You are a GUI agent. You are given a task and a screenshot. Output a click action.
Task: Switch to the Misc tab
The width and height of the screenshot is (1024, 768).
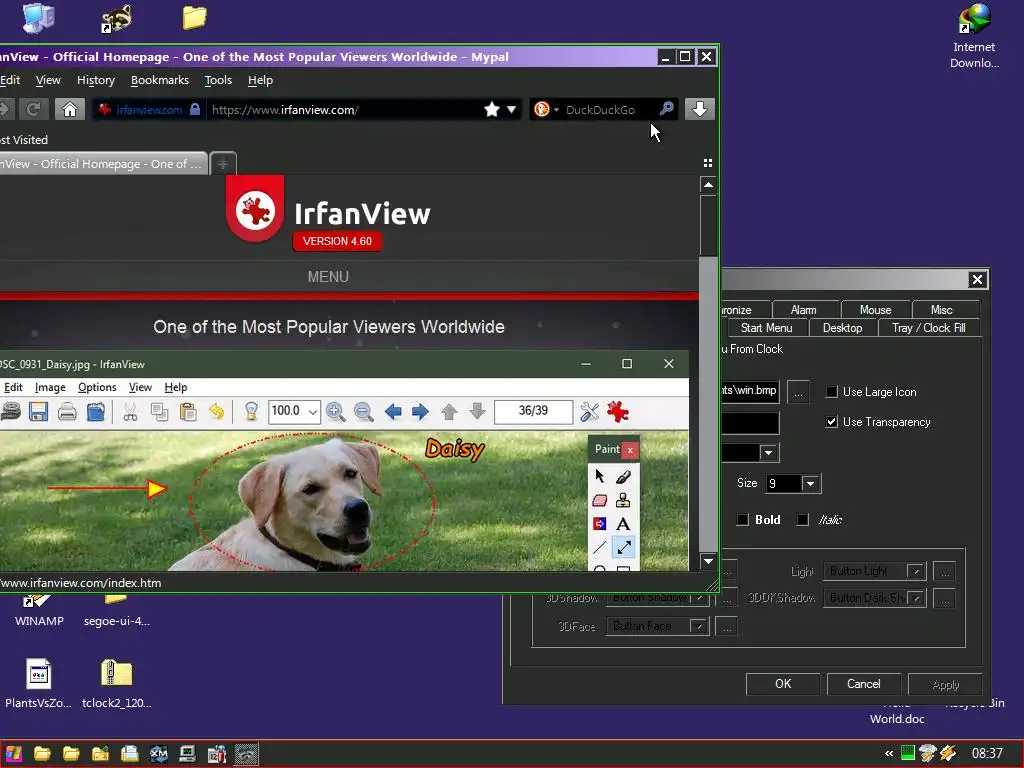pyautogui.click(x=941, y=310)
